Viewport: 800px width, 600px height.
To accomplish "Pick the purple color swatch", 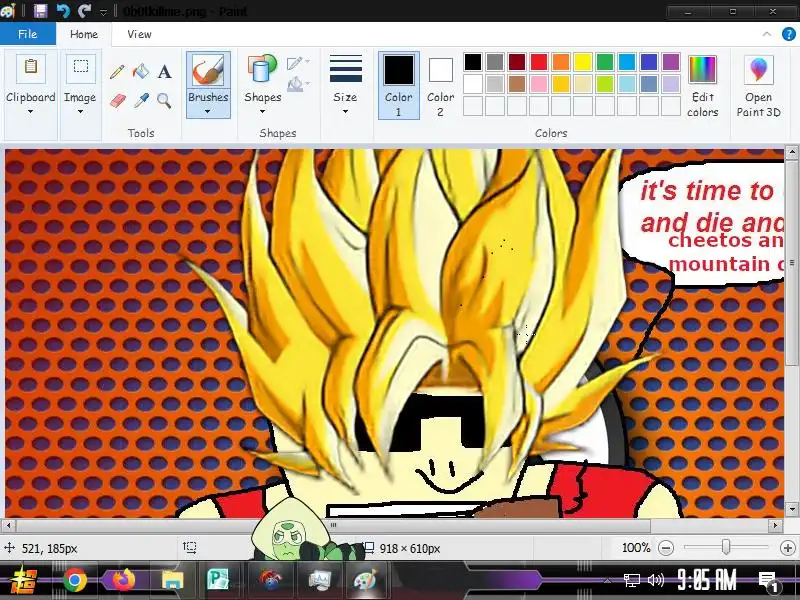I will [670, 62].
